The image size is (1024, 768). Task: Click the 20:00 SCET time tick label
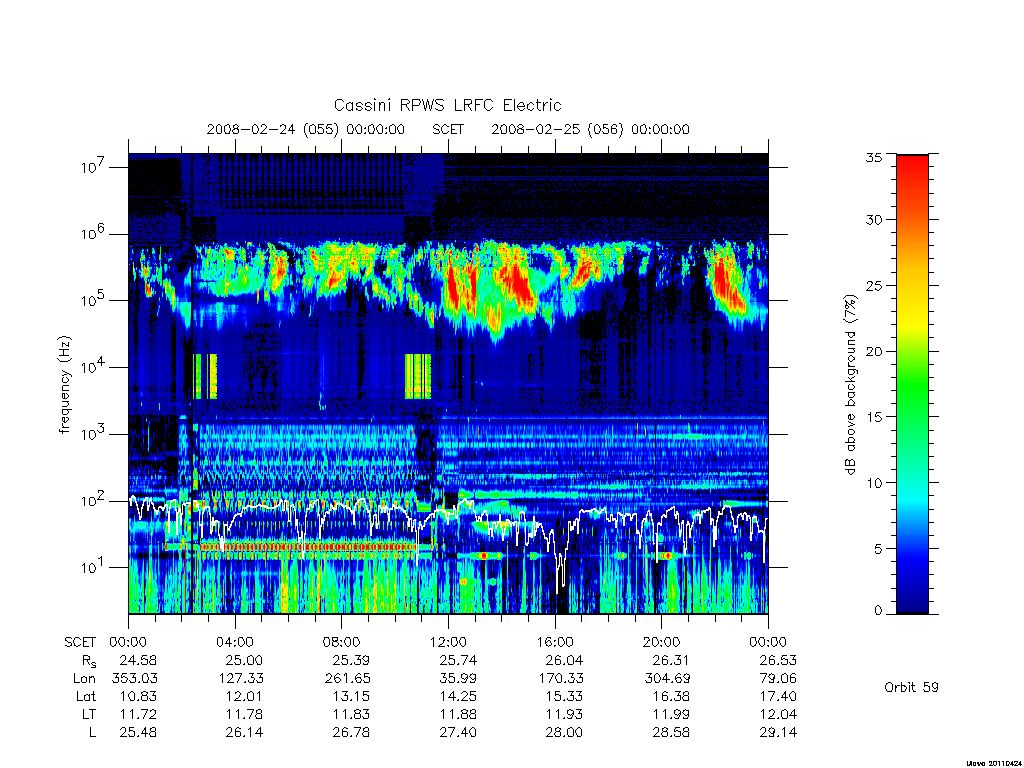[662, 642]
